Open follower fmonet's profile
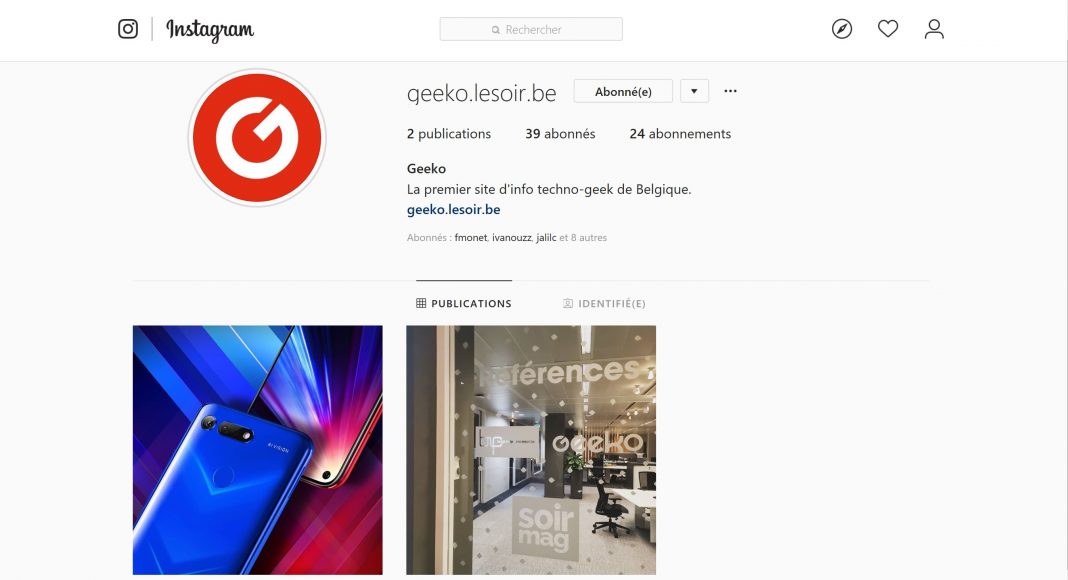The width and height of the screenshot is (1068, 580). click(471, 238)
